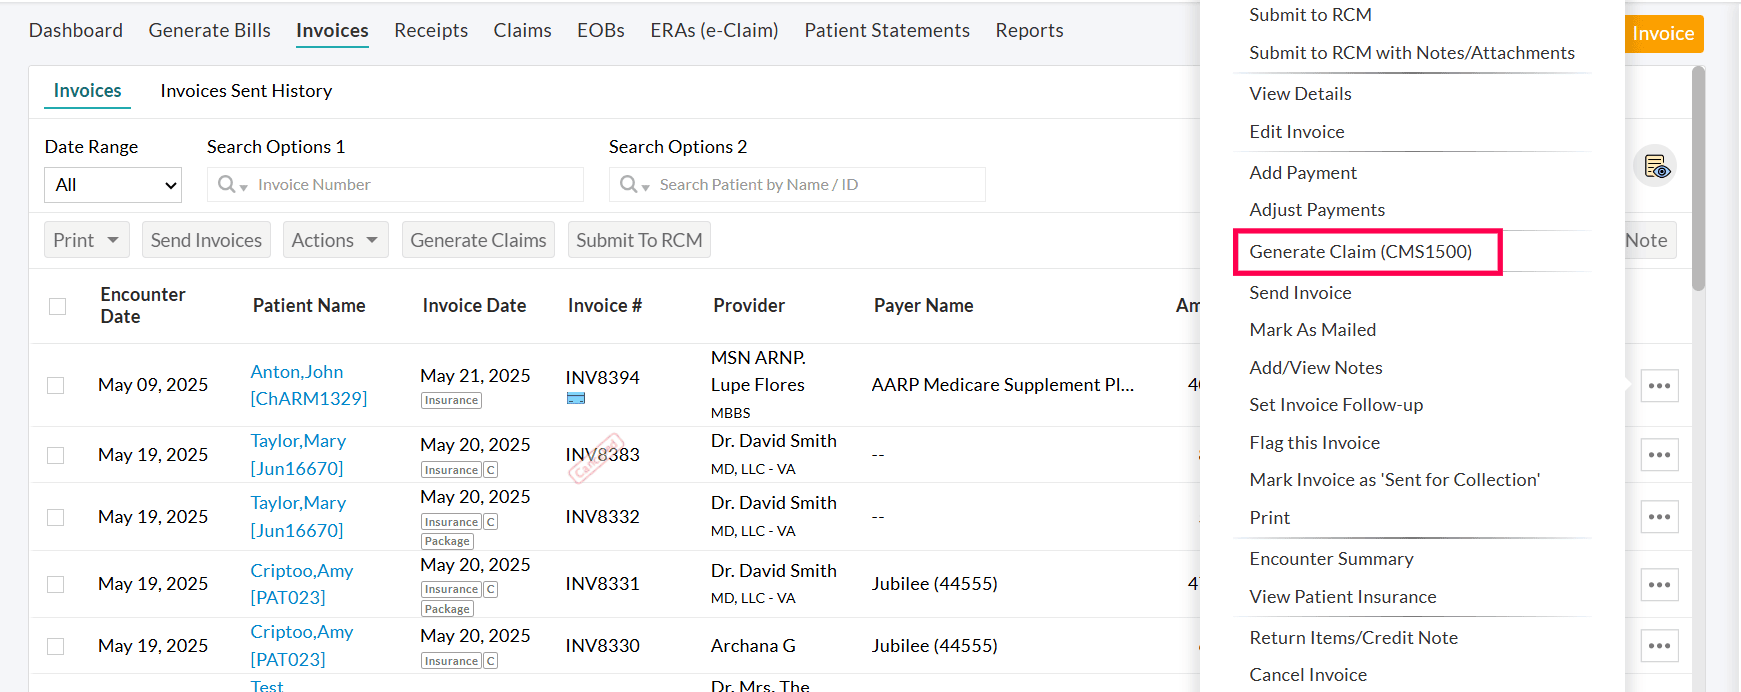This screenshot has height=692, width=1741.
Task: Choose Mark As Mailed menu item
Action: tap(1312, 330)
